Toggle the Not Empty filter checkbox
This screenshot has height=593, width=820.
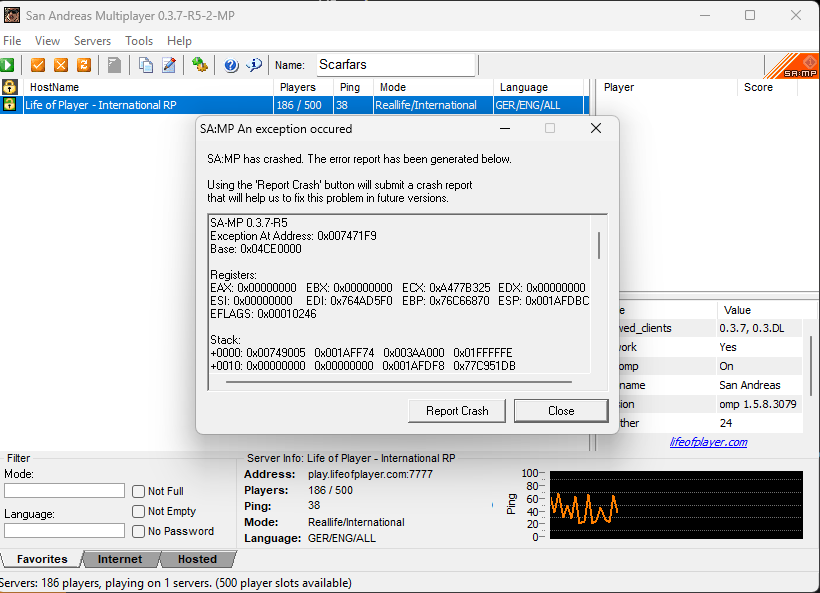pyautogui.click(x=138, y=511)
